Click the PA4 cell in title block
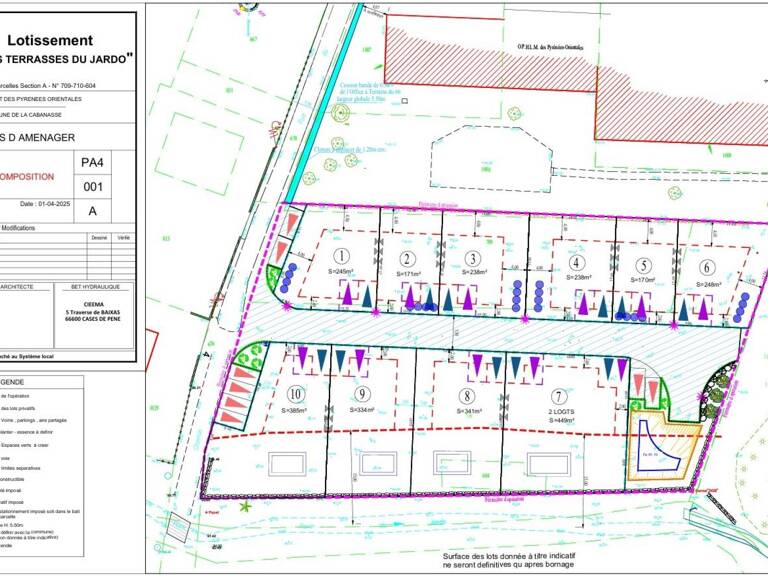Viewport: 768px width, 576px height. point(93,163)
